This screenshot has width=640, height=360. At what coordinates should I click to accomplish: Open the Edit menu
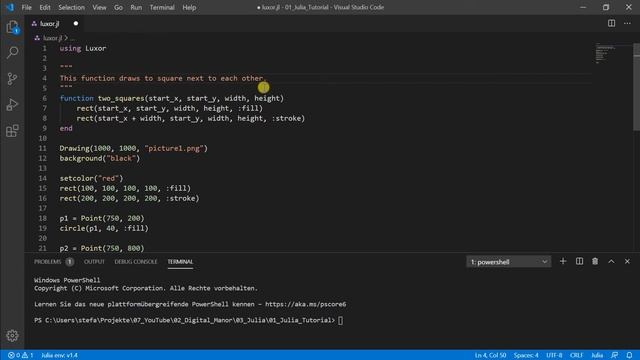pyautogui.click(x=45, y=7)
